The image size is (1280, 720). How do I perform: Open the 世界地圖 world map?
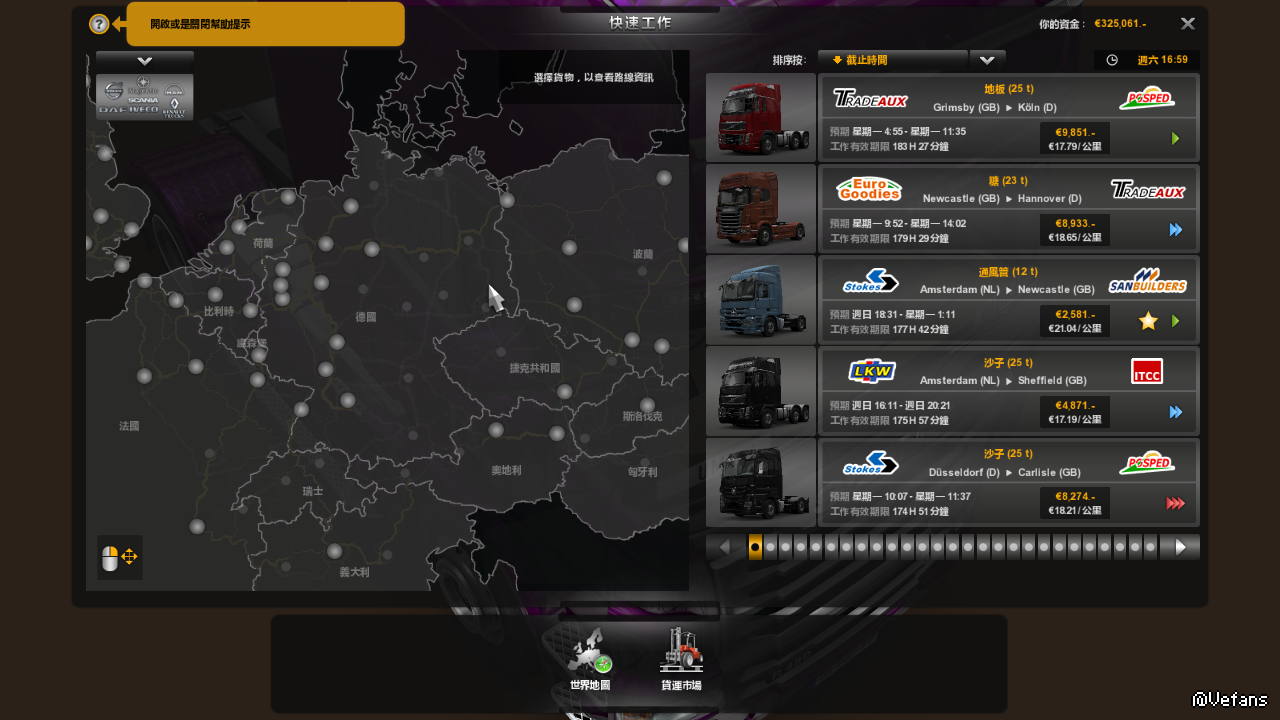[x=590, y=659]
